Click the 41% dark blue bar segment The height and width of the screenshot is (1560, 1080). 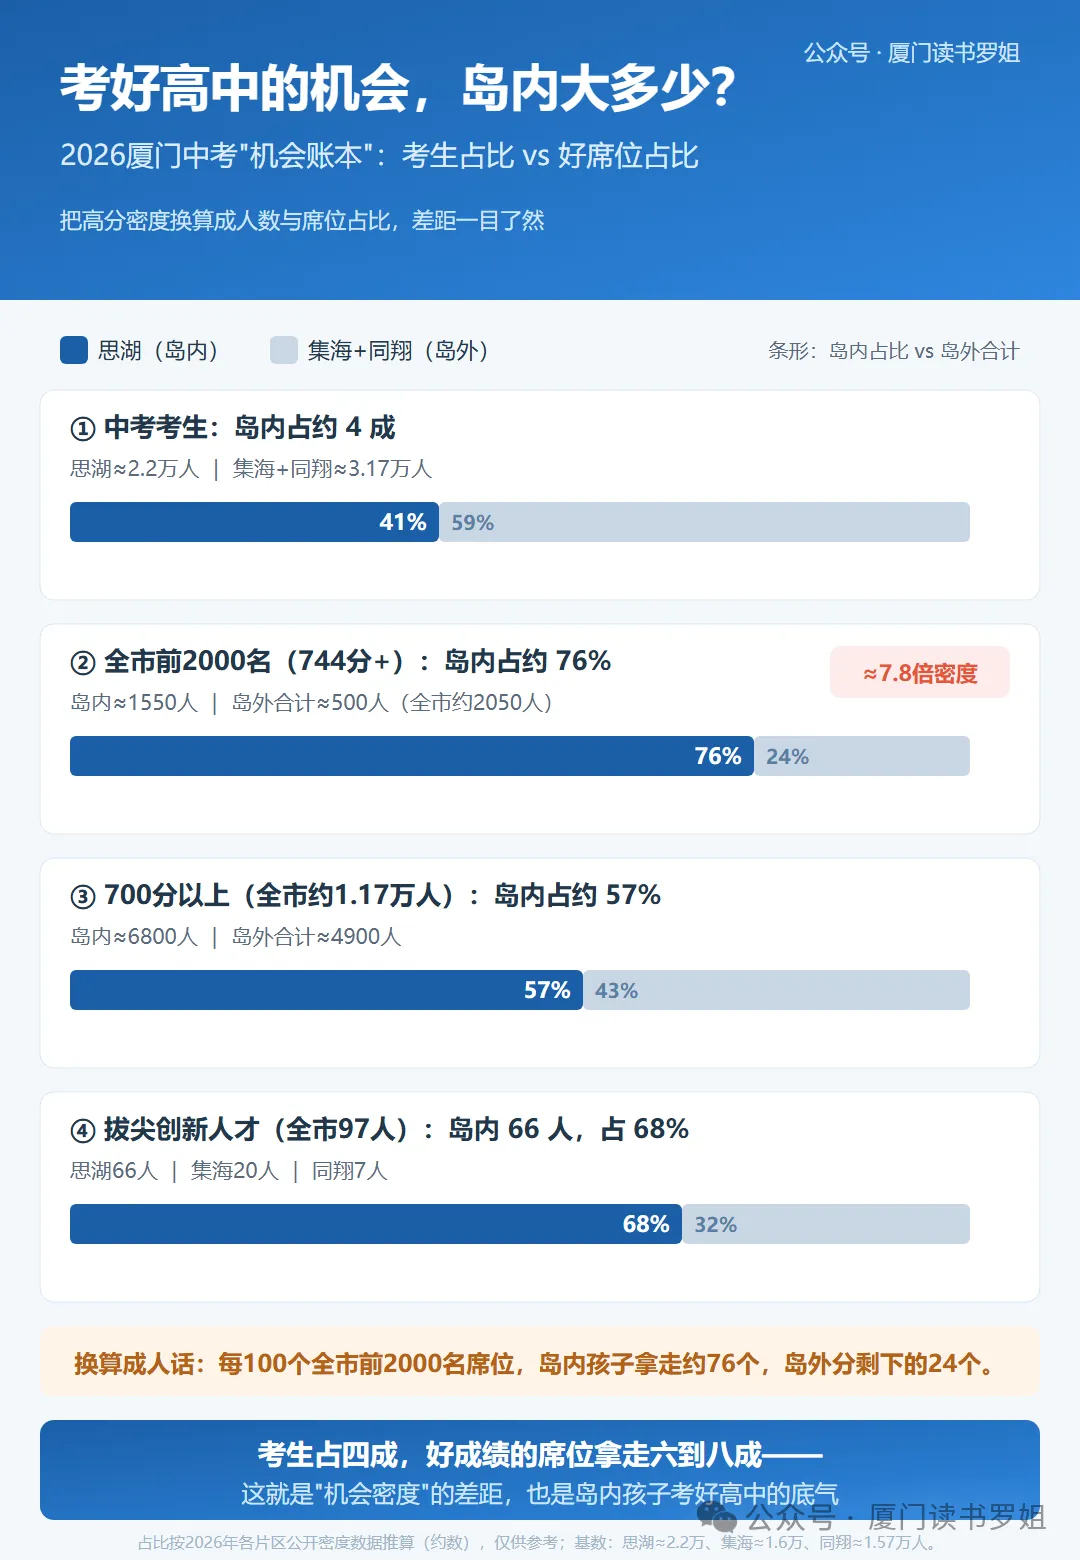[x=254, y=522]
